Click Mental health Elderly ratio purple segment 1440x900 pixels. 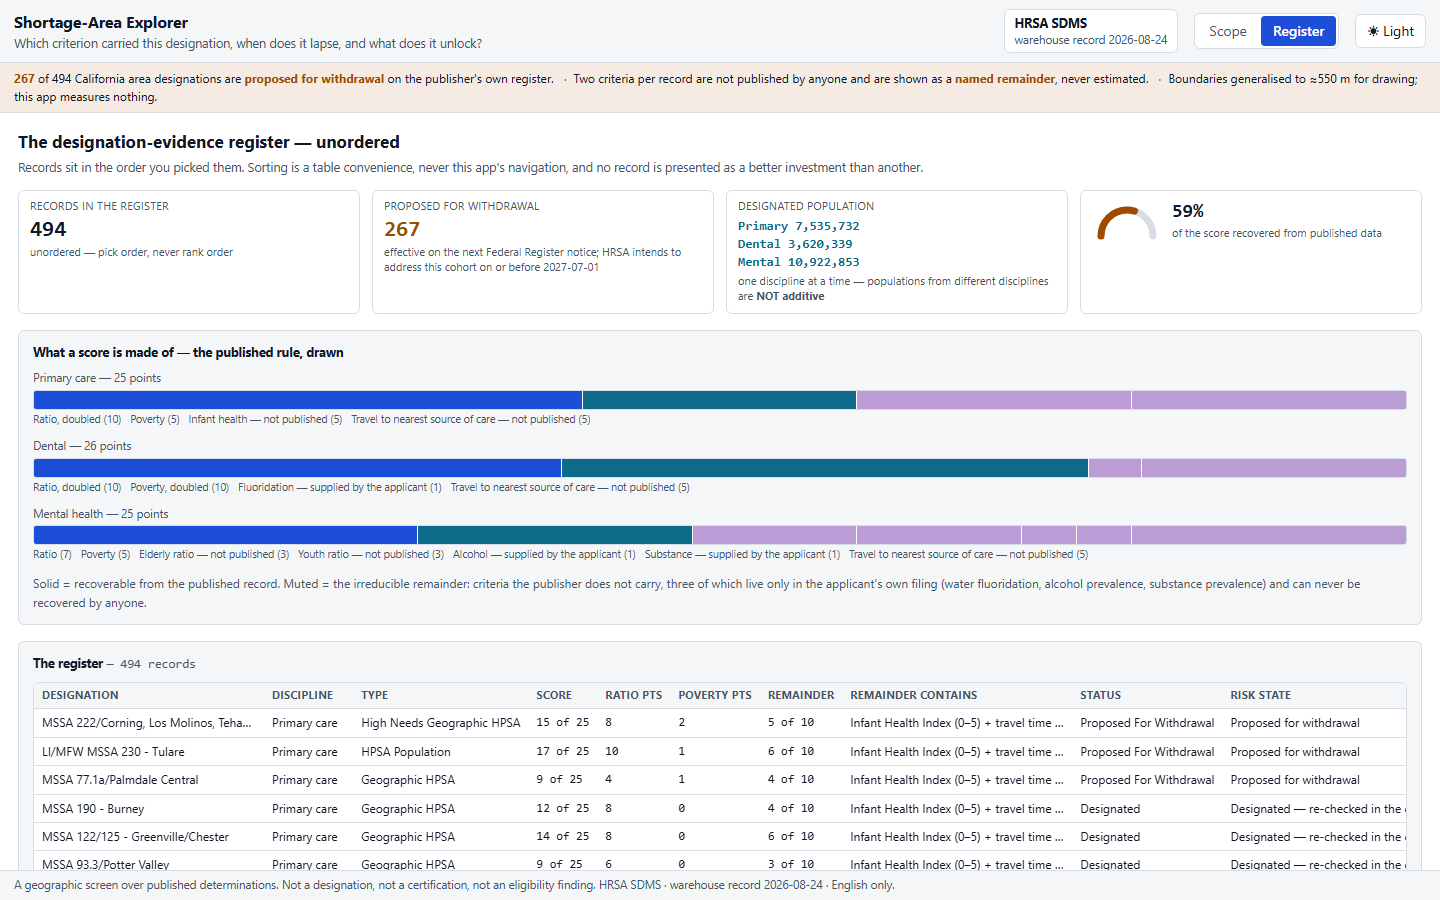pyautogui.click(x=774, y=535)
